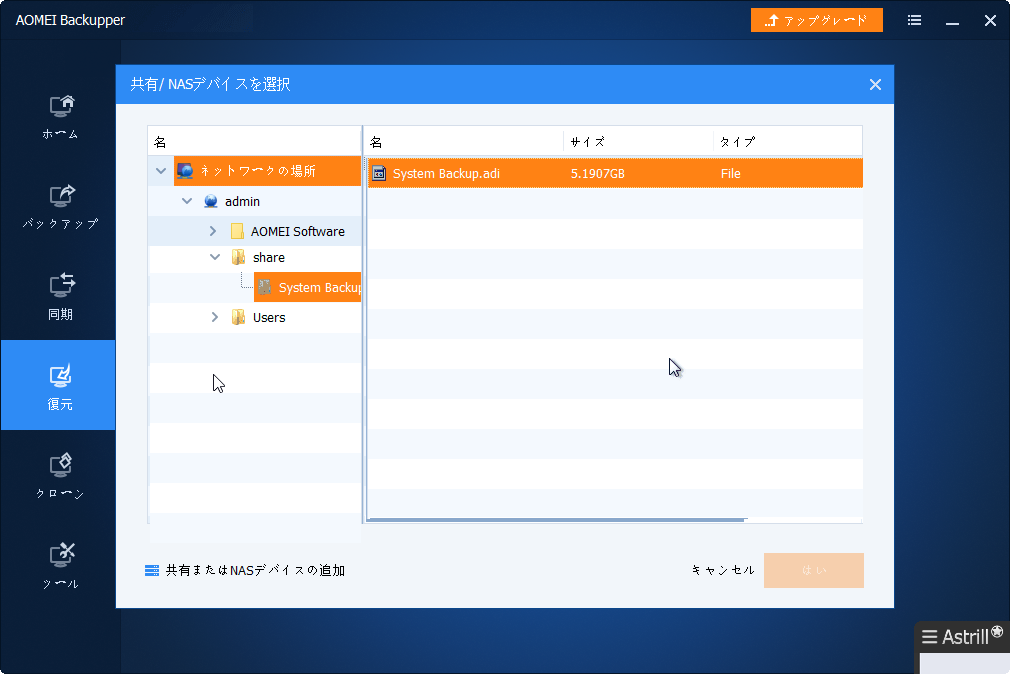Image resolution: width=1010 pixels, height=674 pixels.
Task: Click the キャンセル button
Action: [x=723, y=570]
